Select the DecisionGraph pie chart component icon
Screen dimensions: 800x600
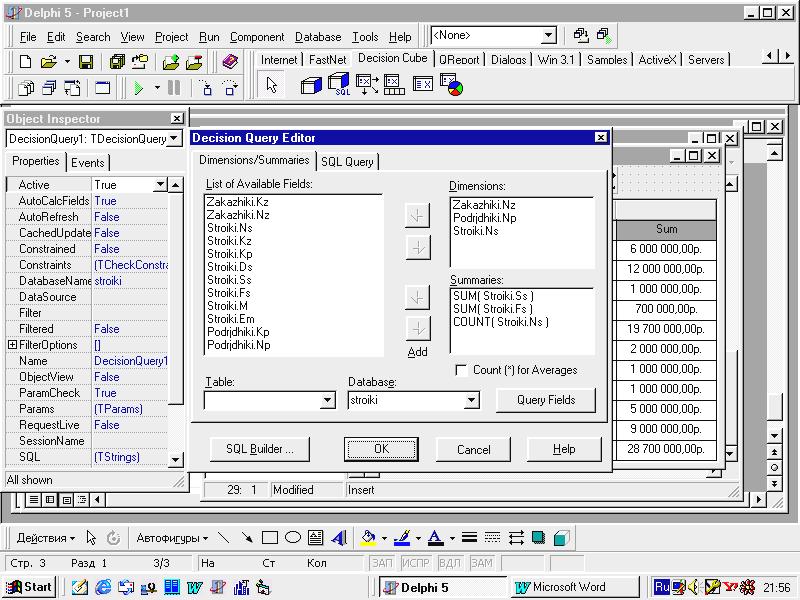tap(451, 85)
